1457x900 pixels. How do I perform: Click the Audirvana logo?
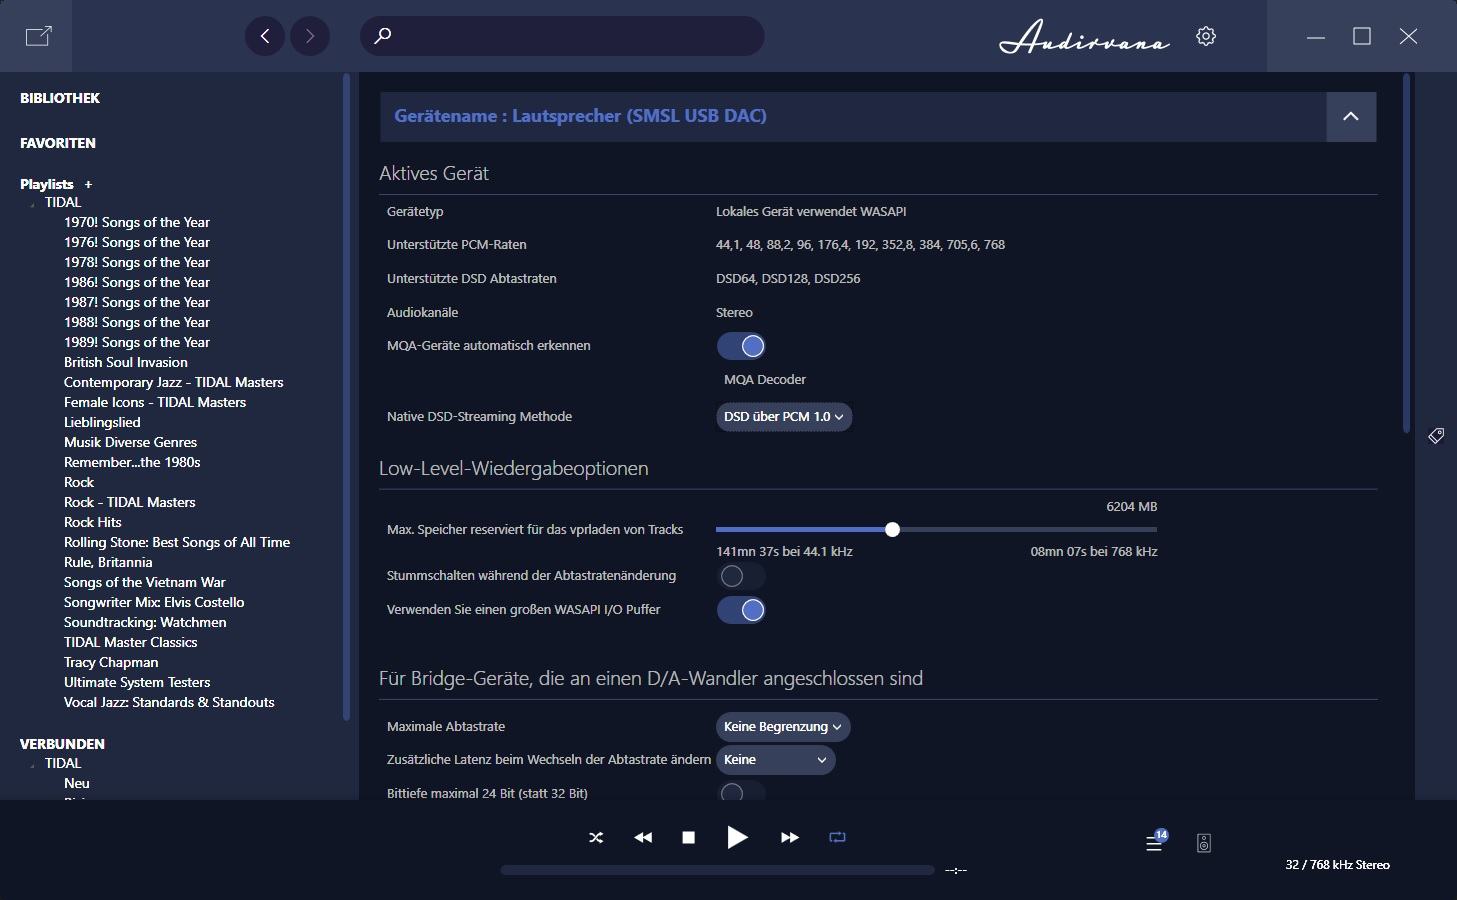coord(1084,37)
